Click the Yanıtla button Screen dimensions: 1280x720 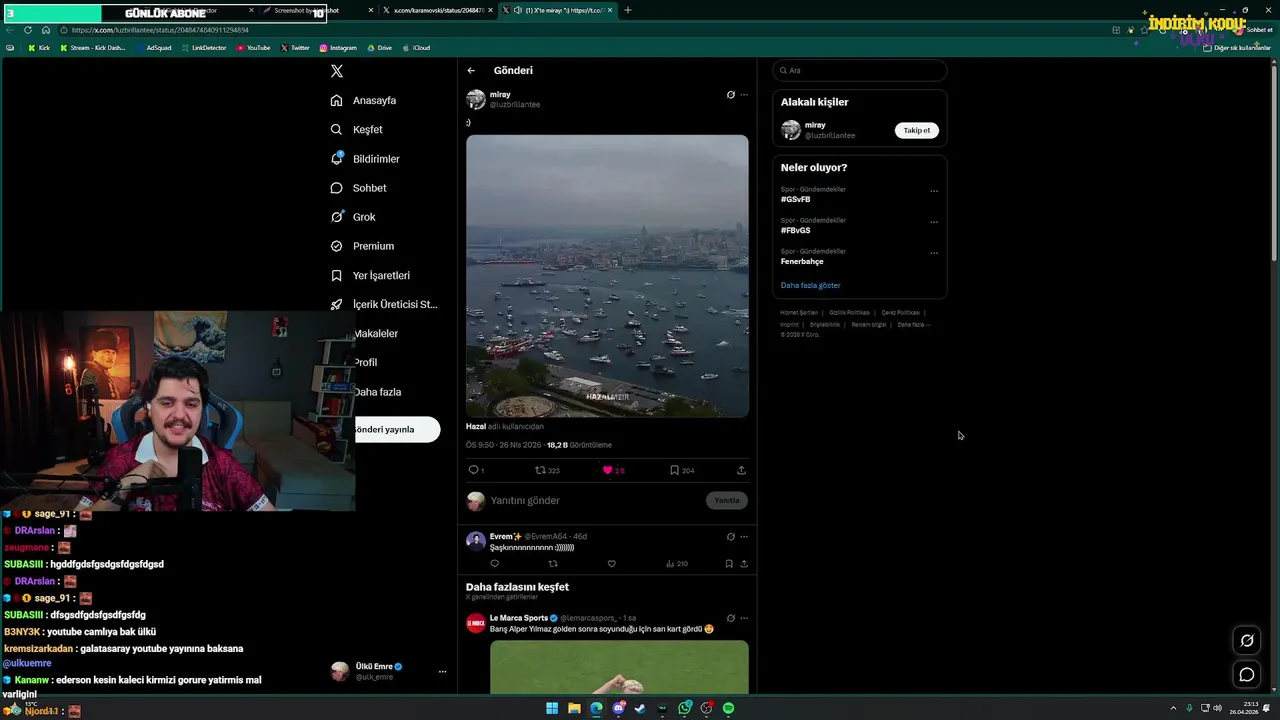727,500
